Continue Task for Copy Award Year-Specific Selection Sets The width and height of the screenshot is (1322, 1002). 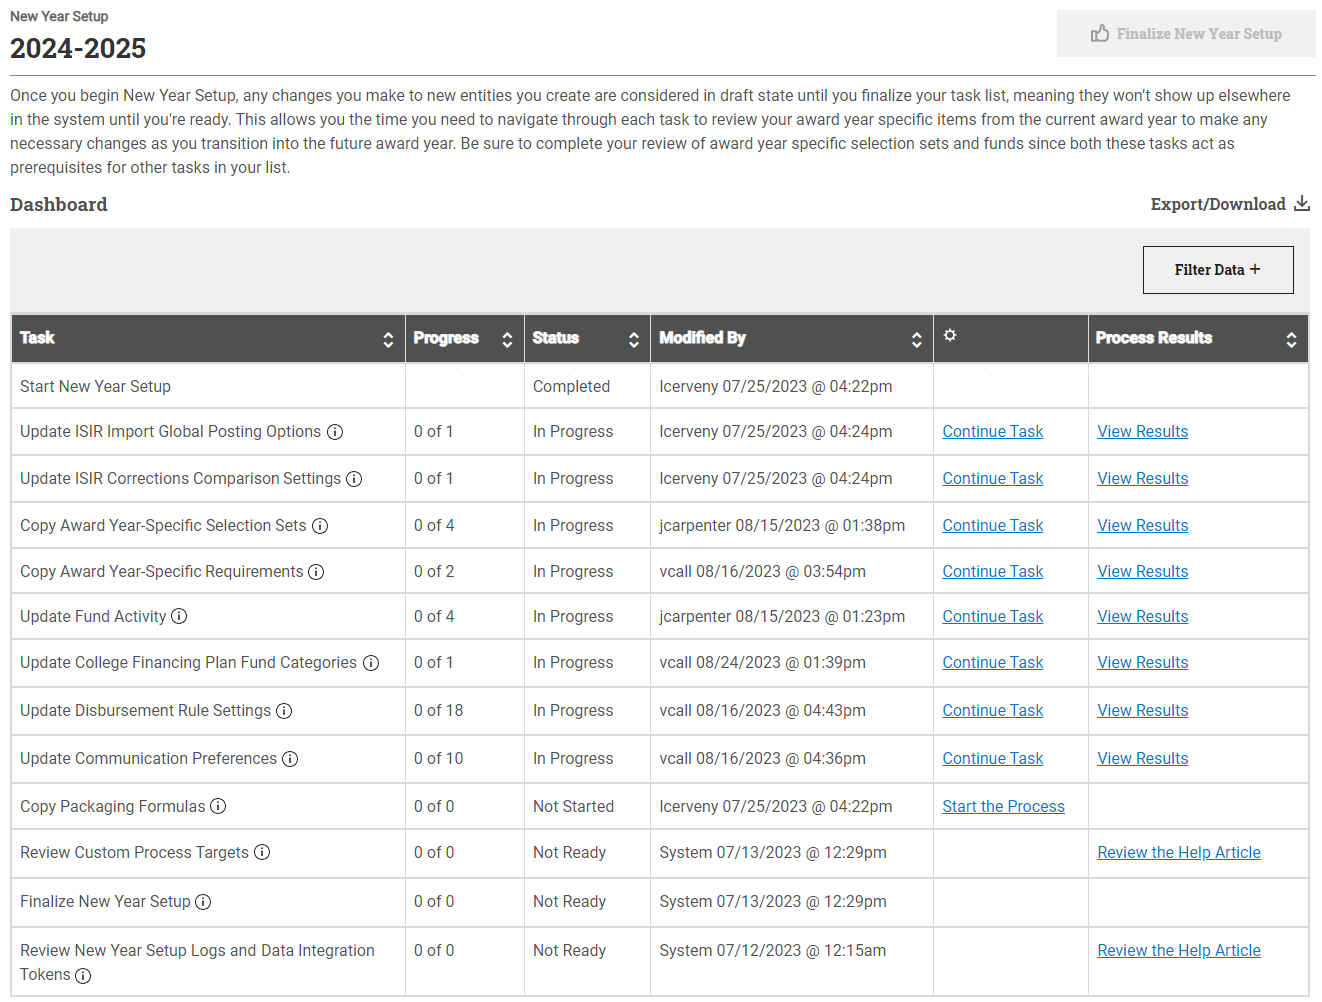(992, 526)
